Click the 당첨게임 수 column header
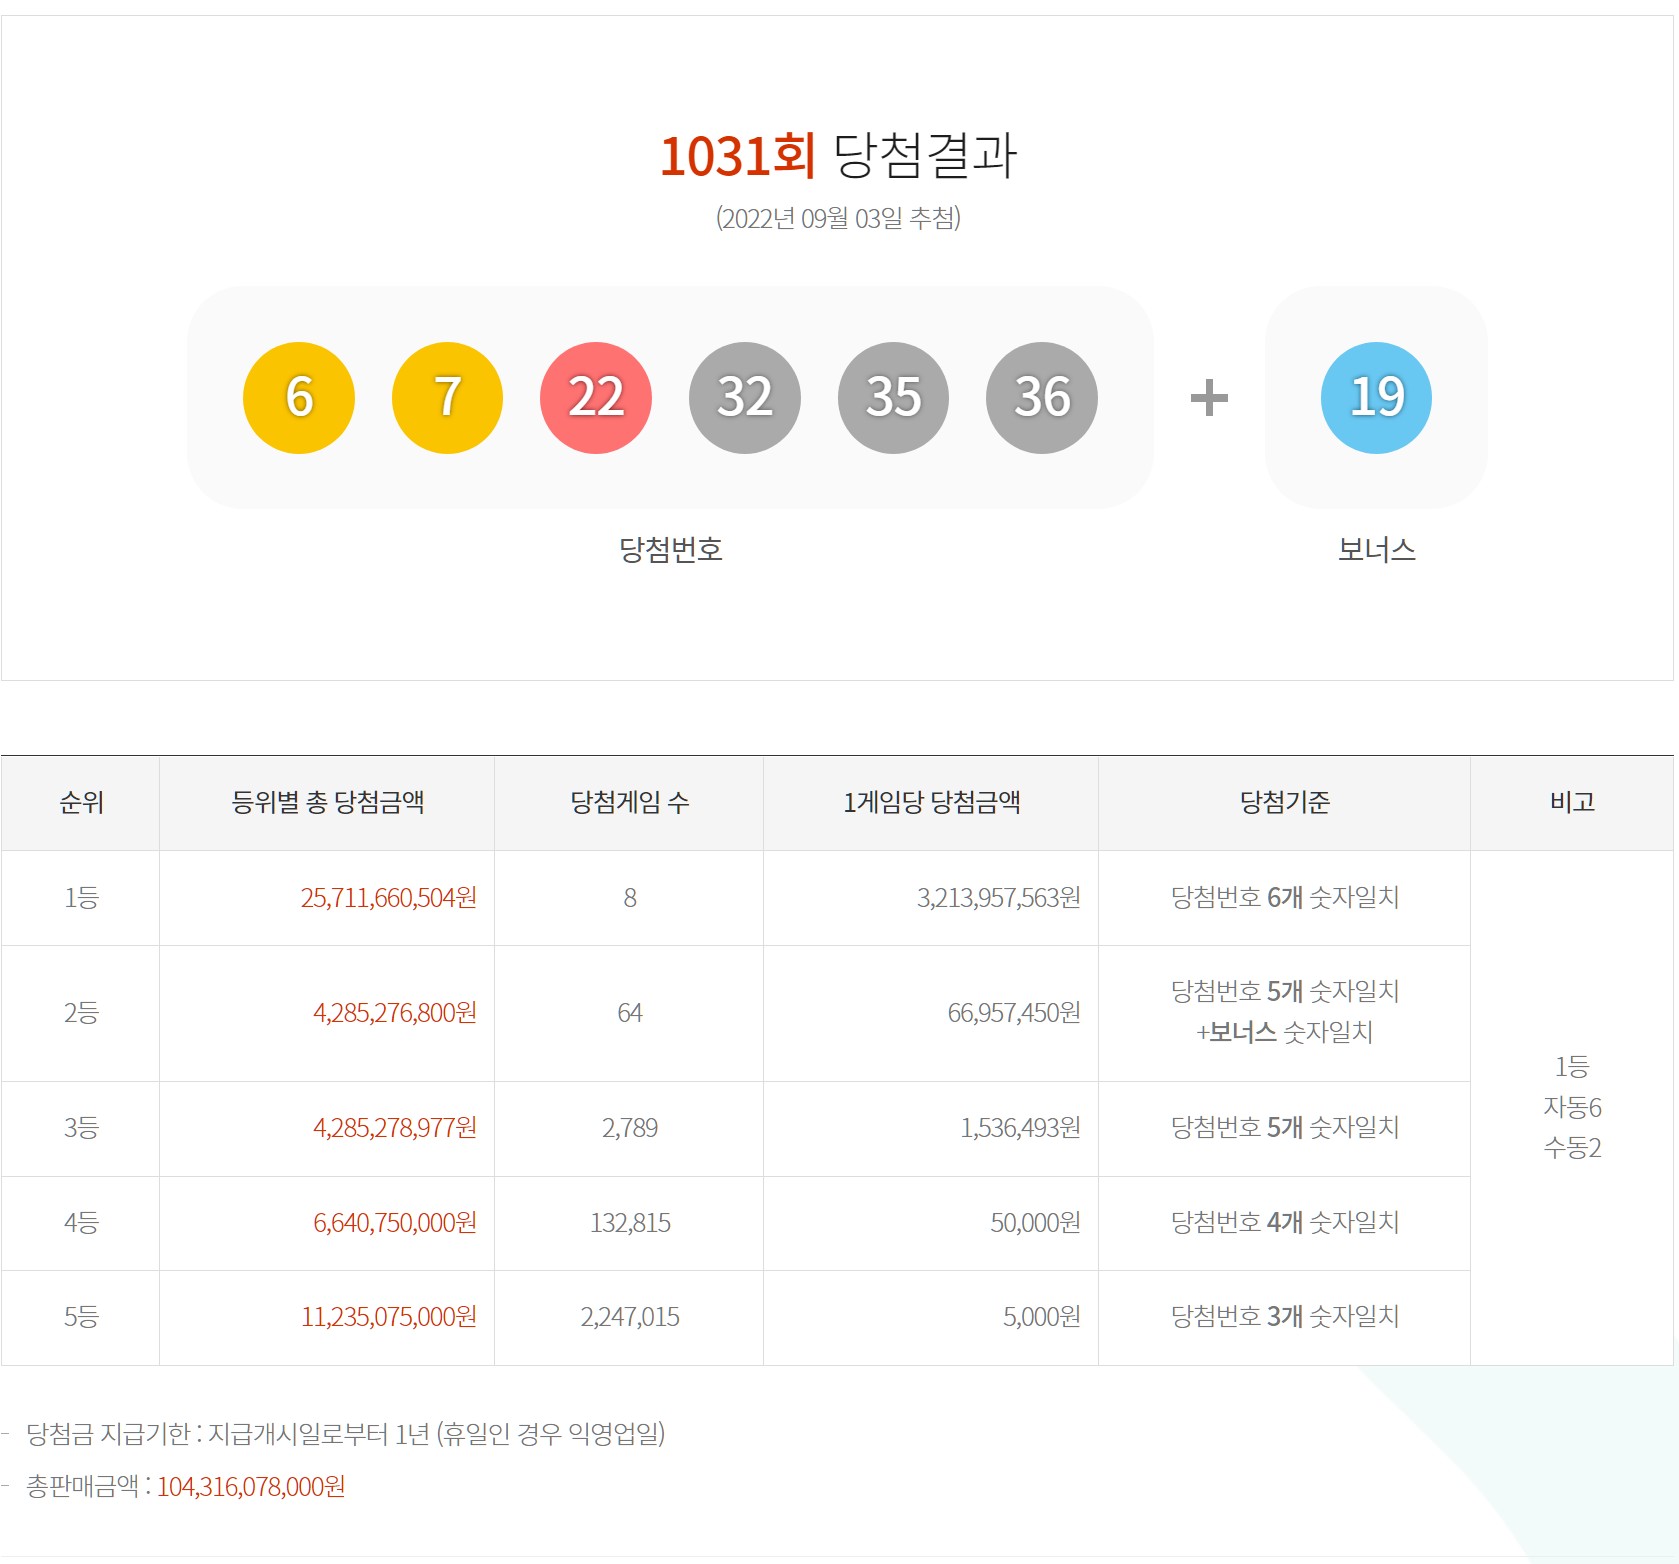 pos(630,802)
